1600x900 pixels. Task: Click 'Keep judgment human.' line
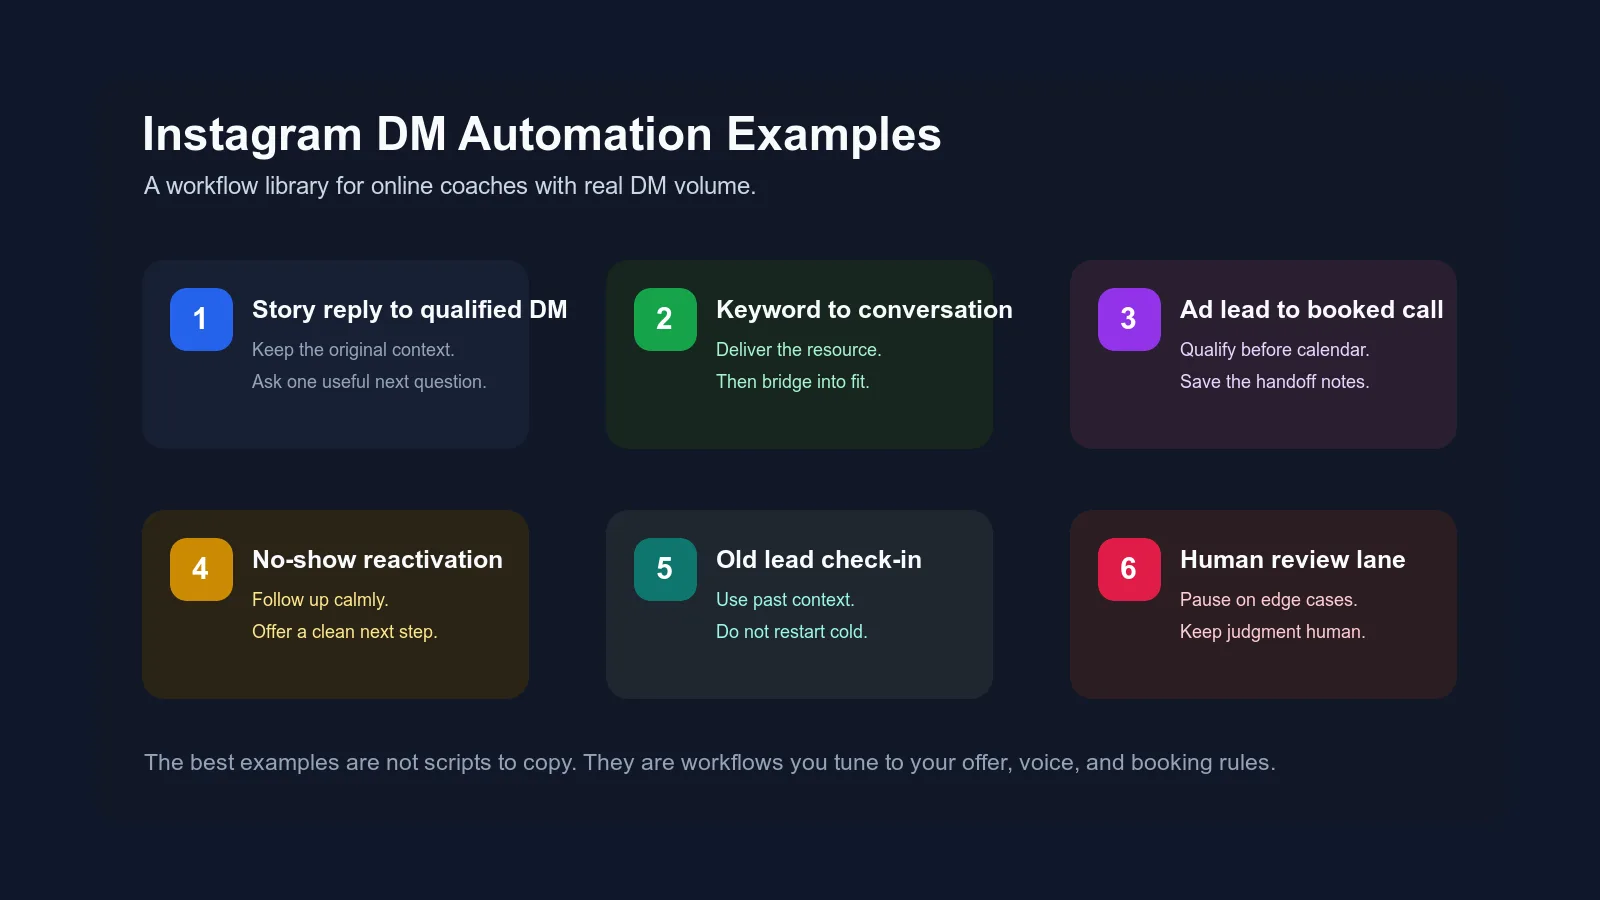pos(1273,632)
